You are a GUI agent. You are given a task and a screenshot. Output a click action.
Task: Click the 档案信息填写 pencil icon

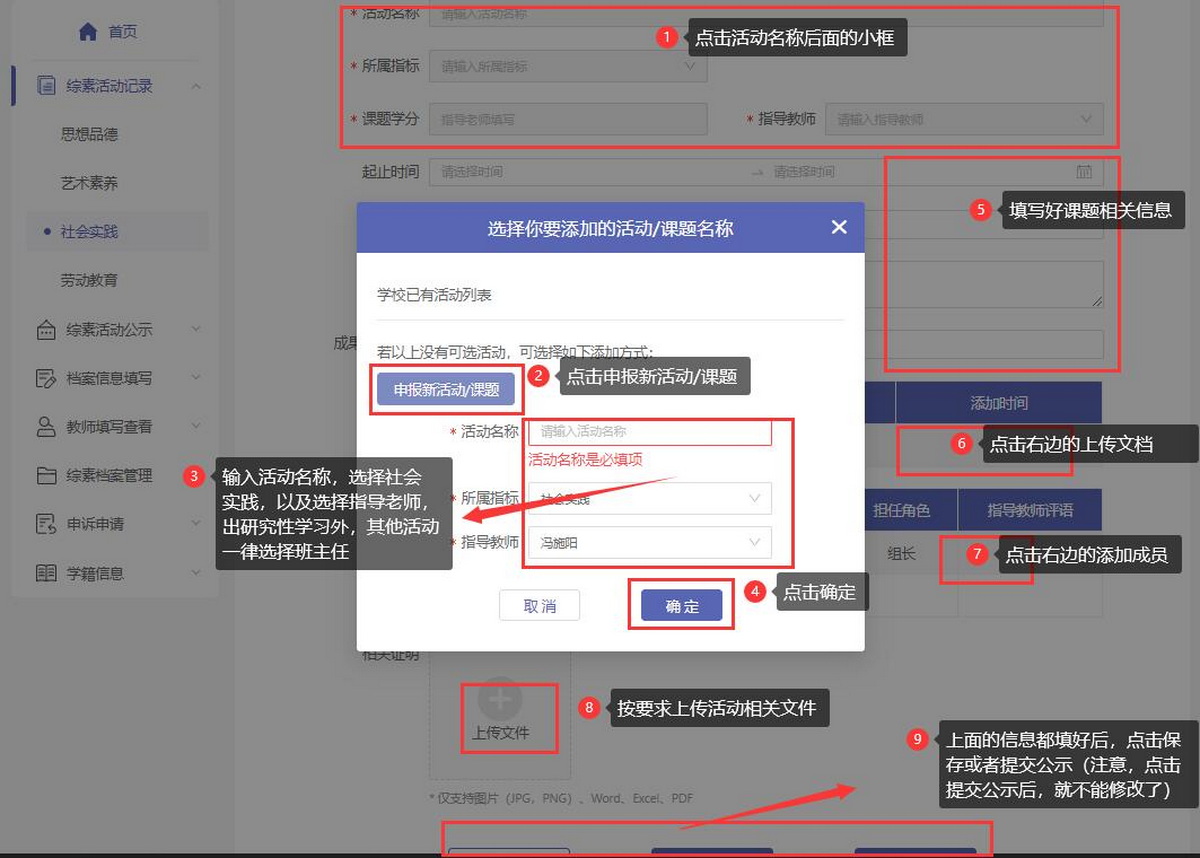46,378
